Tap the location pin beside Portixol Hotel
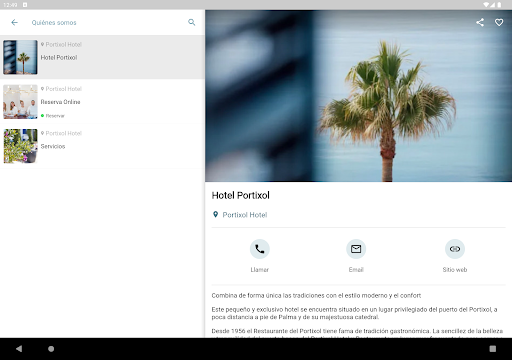 click(216, 215)
